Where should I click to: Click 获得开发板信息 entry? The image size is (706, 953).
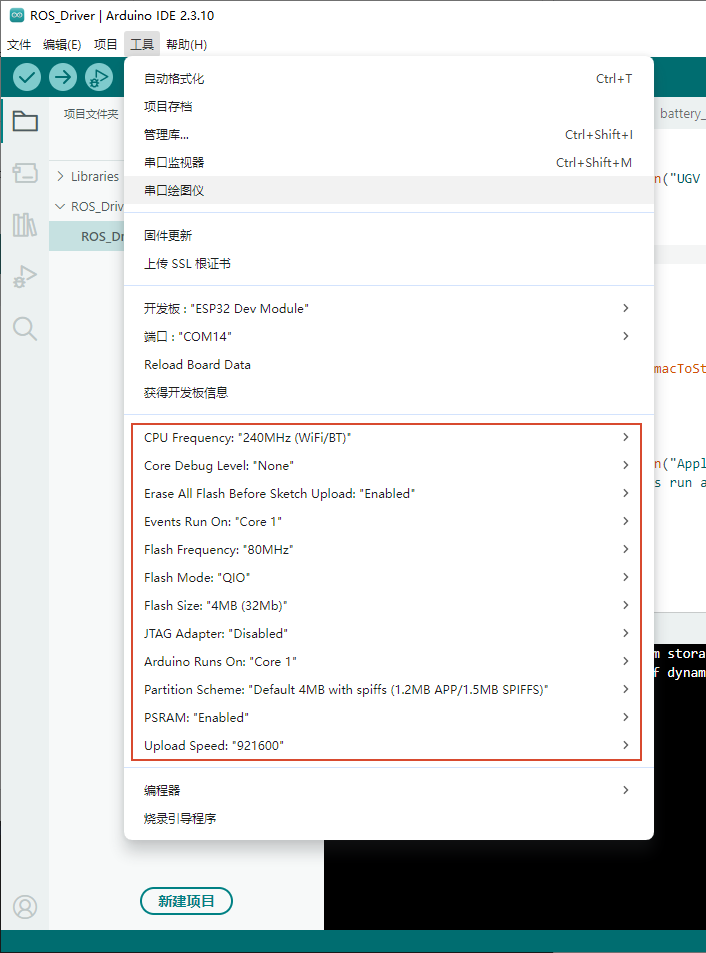[x=389, y=392]
